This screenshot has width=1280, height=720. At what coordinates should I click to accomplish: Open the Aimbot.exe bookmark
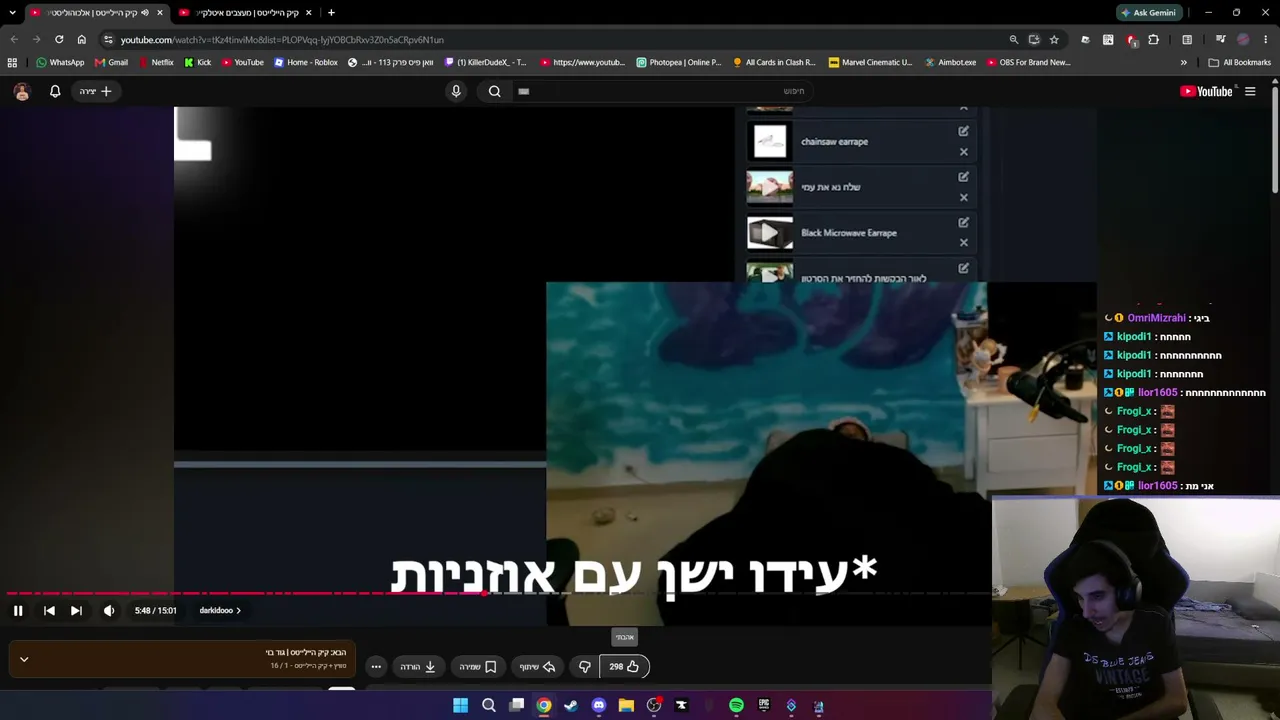[x=950, y=62]
